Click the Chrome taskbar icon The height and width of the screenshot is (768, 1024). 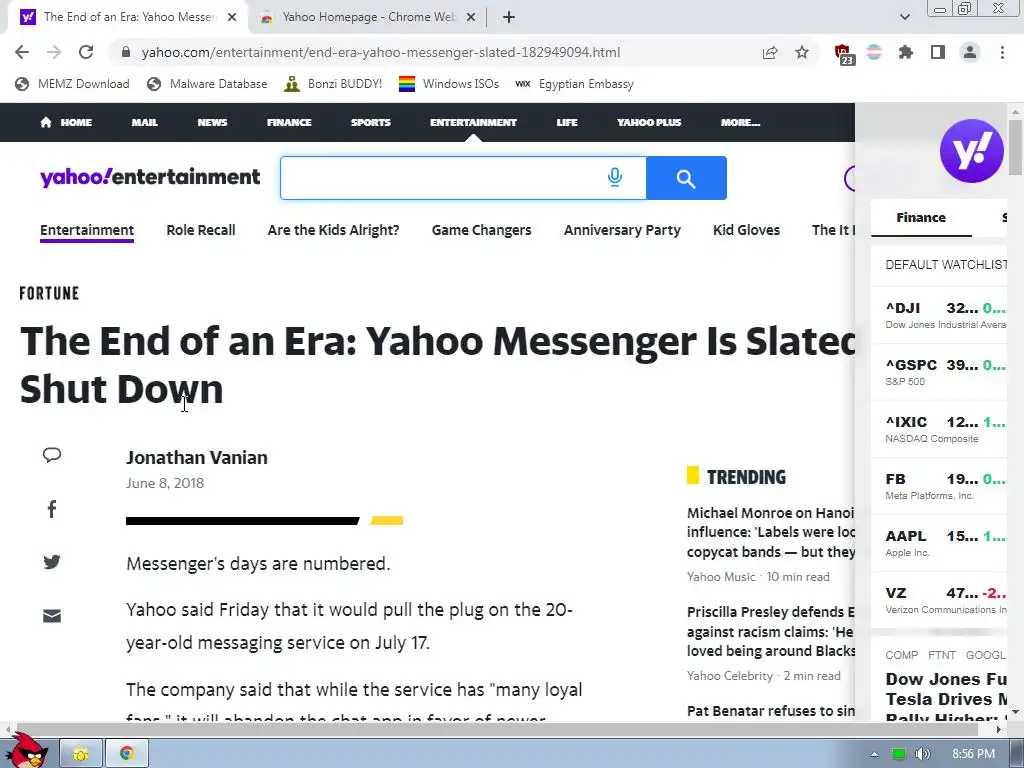(127, 754)
